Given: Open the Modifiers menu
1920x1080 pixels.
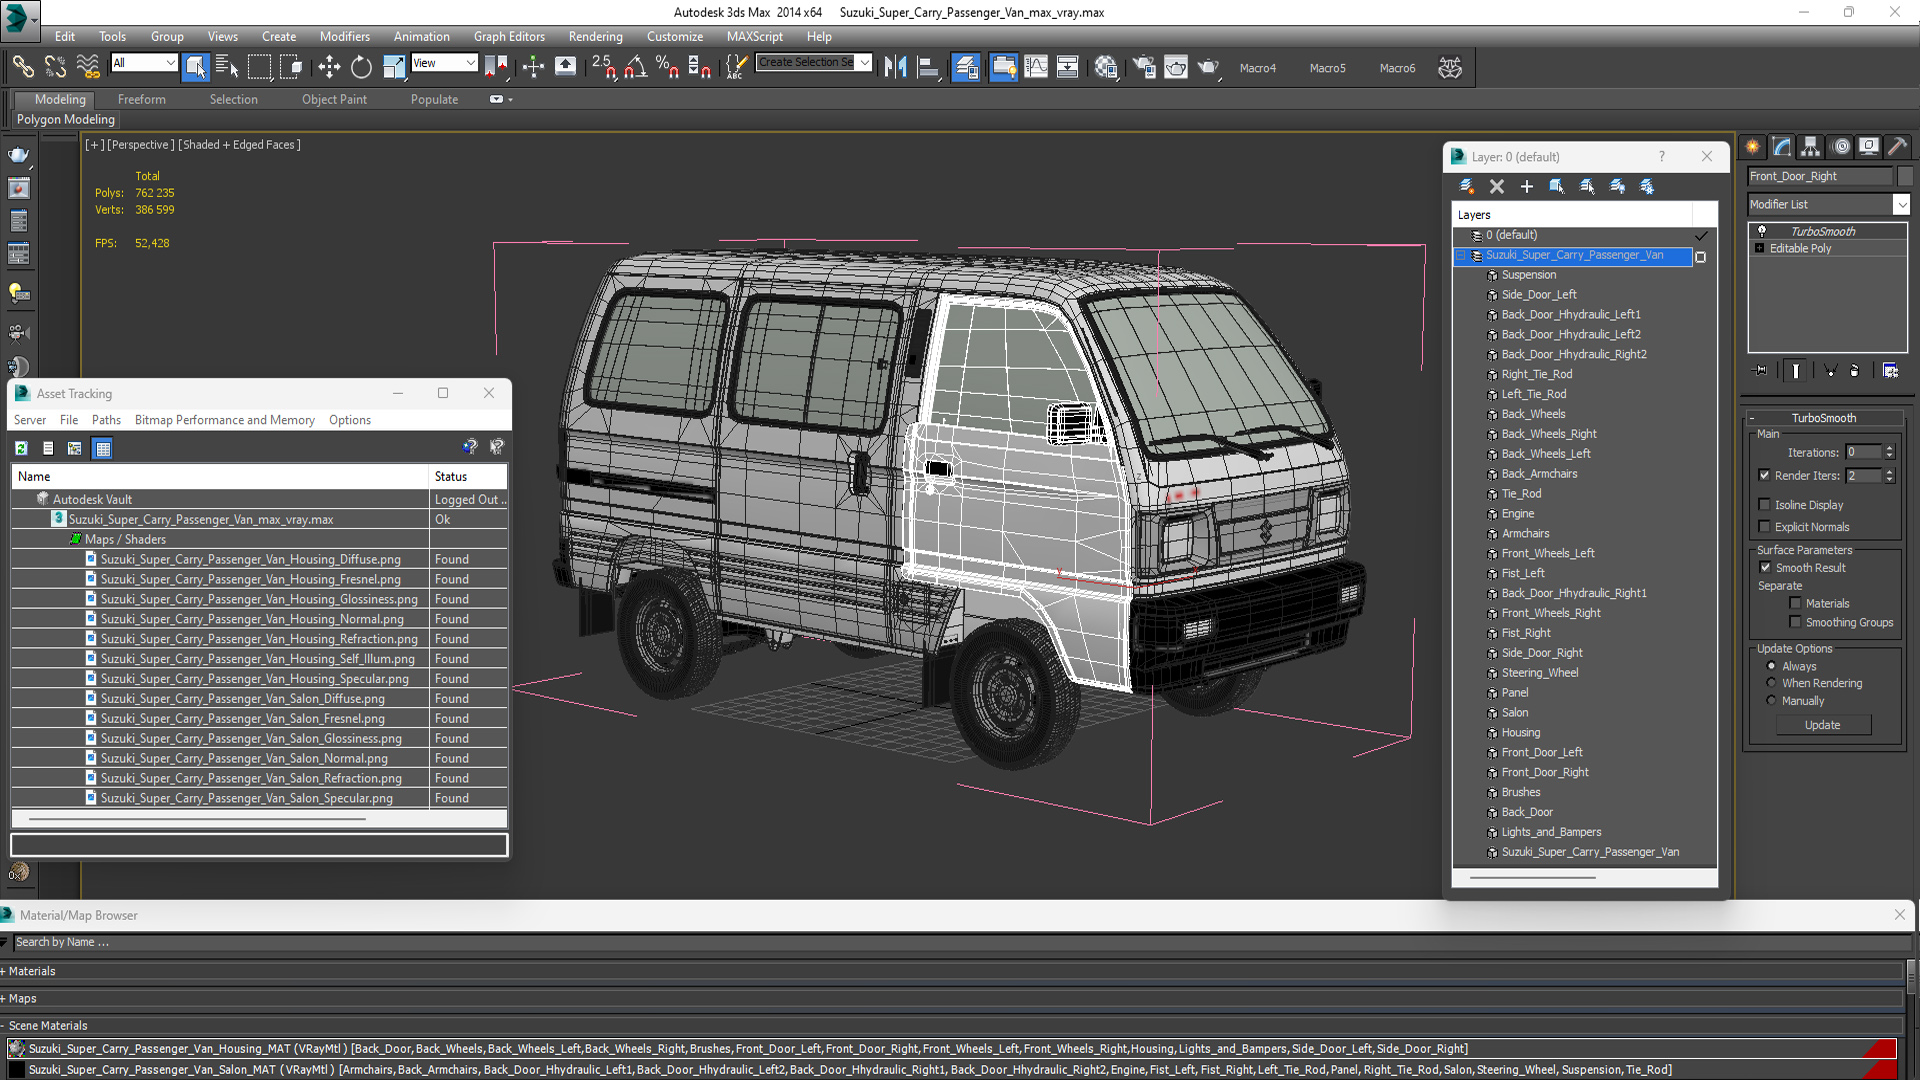Looking at the screenshot, I should click(x=345, y=36).
